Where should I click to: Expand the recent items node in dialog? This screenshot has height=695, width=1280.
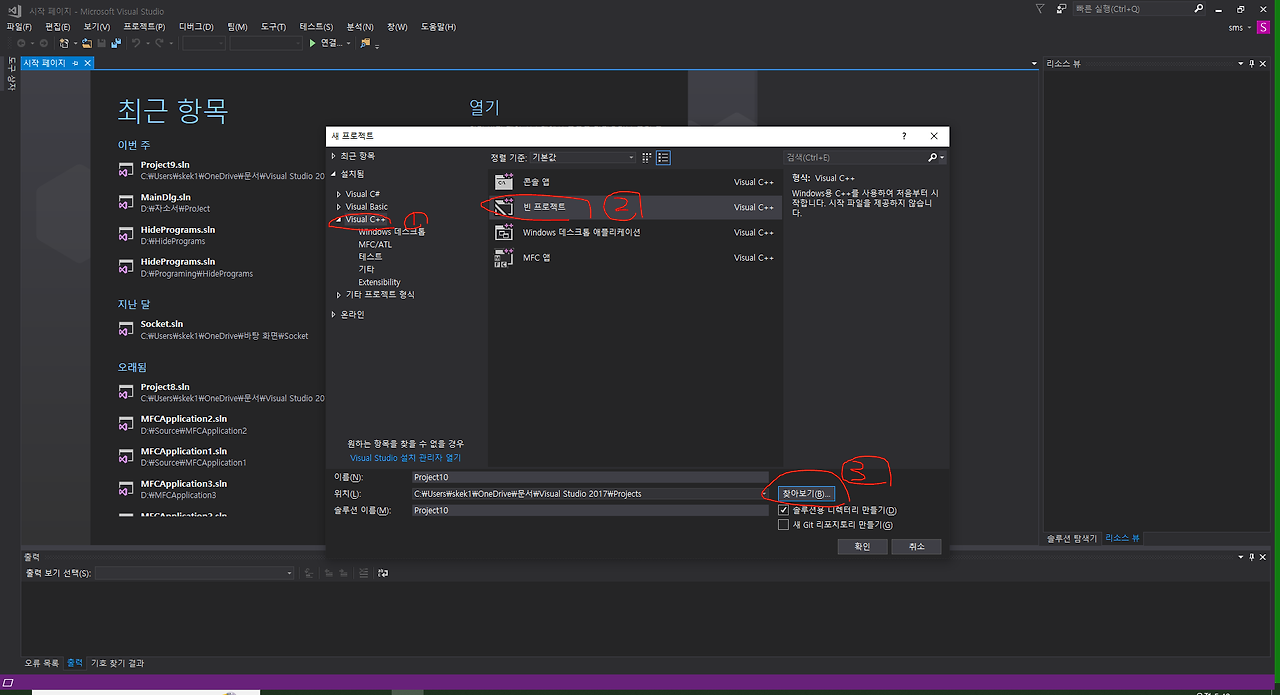334,156
